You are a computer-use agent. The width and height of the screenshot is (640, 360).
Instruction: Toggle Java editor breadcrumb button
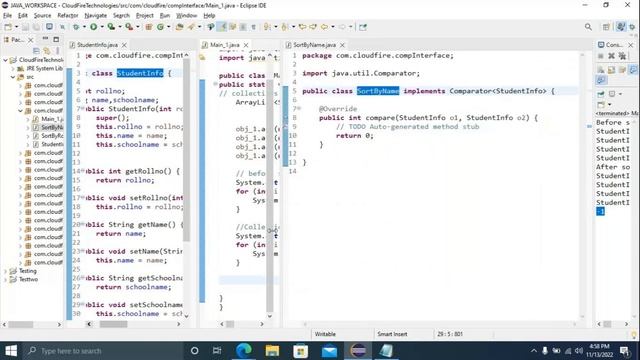[211, 27]
